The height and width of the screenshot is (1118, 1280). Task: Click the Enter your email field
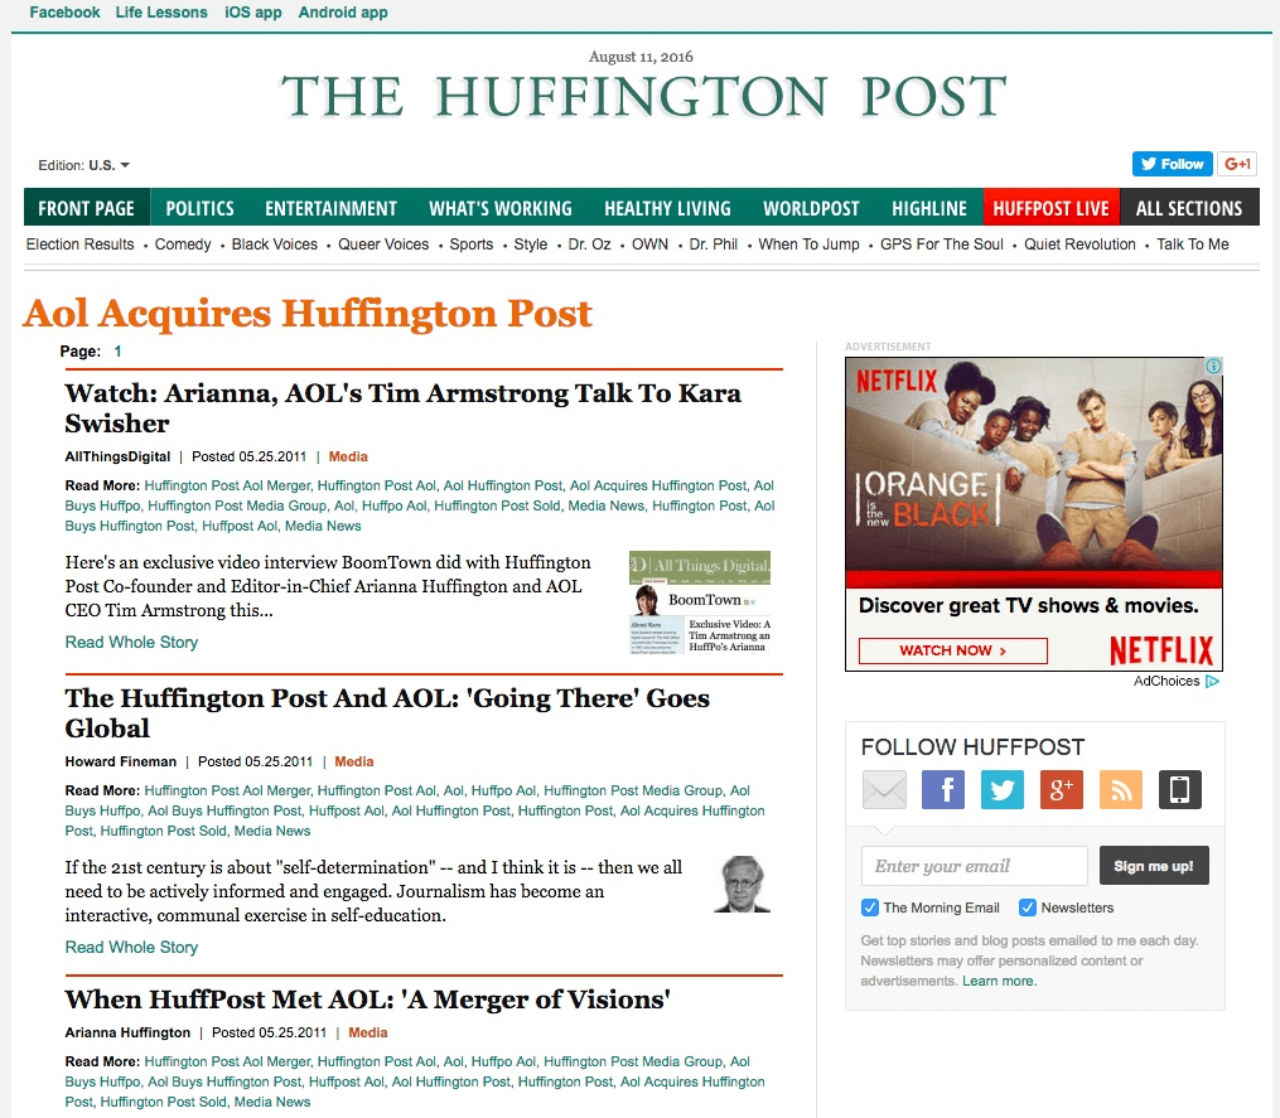click(x=973, y=866)
